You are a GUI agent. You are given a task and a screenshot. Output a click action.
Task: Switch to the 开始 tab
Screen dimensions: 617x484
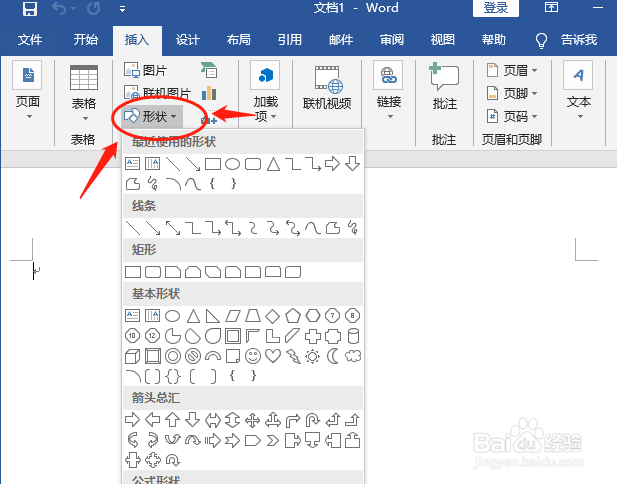pos(85,40)
